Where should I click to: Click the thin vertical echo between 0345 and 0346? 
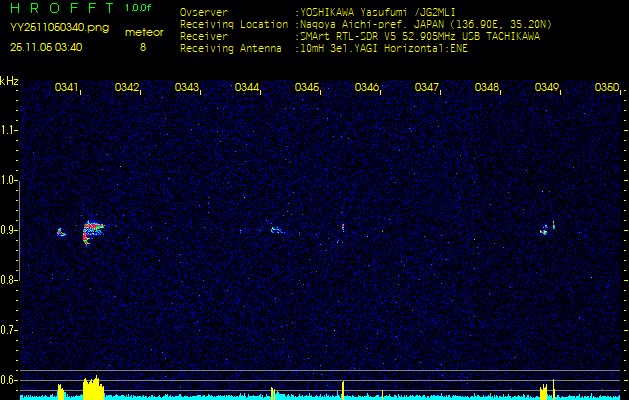343,227
